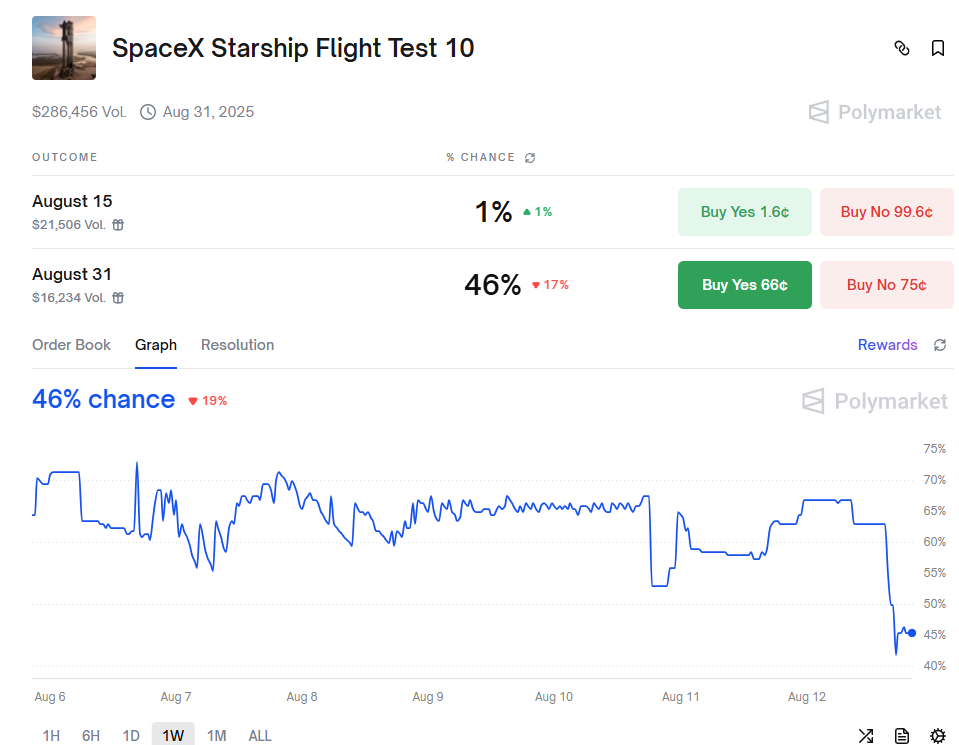
Task: Select the Graph tab
Action: click(x=156, y=345)
